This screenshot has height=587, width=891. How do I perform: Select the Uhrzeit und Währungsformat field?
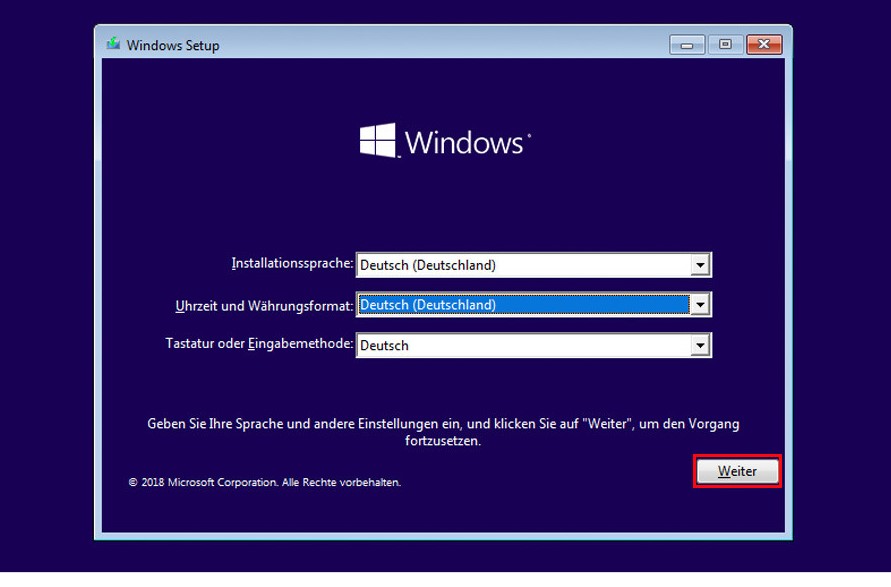click(x=534, y=305)
